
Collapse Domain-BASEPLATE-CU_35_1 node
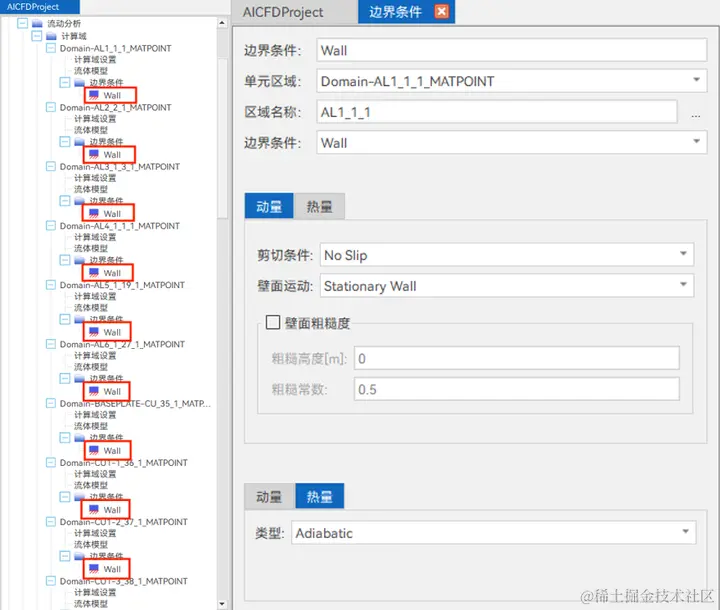[x=51, y=403]
